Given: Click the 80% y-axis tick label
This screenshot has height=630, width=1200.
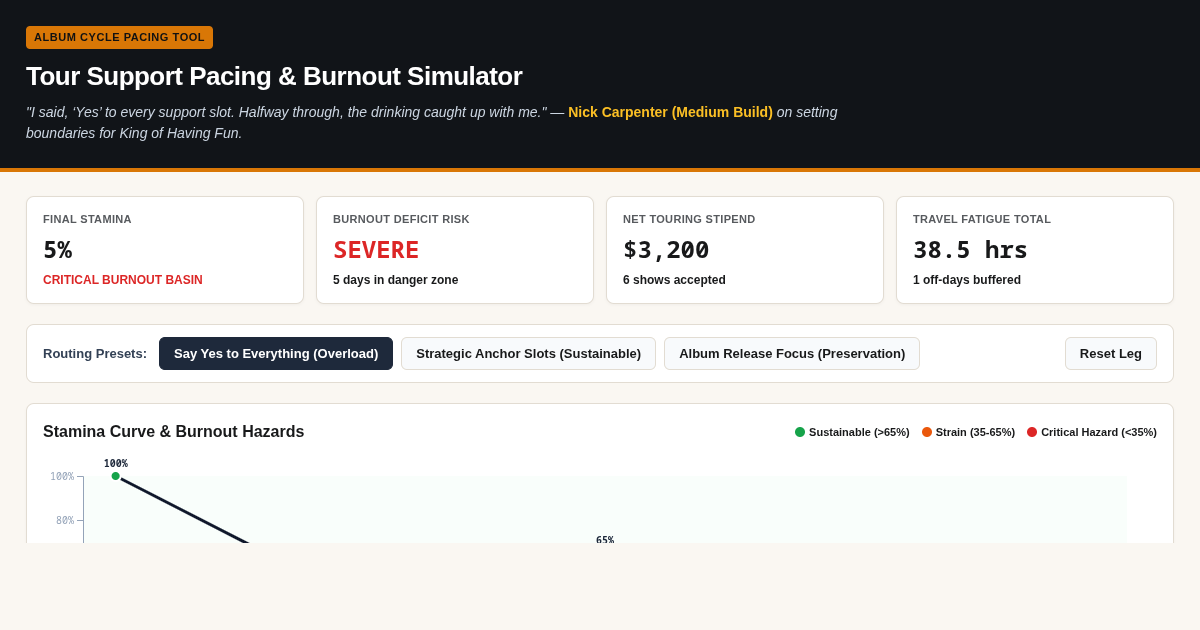Looking at the screenshot, I should click(x=65, y=521).
